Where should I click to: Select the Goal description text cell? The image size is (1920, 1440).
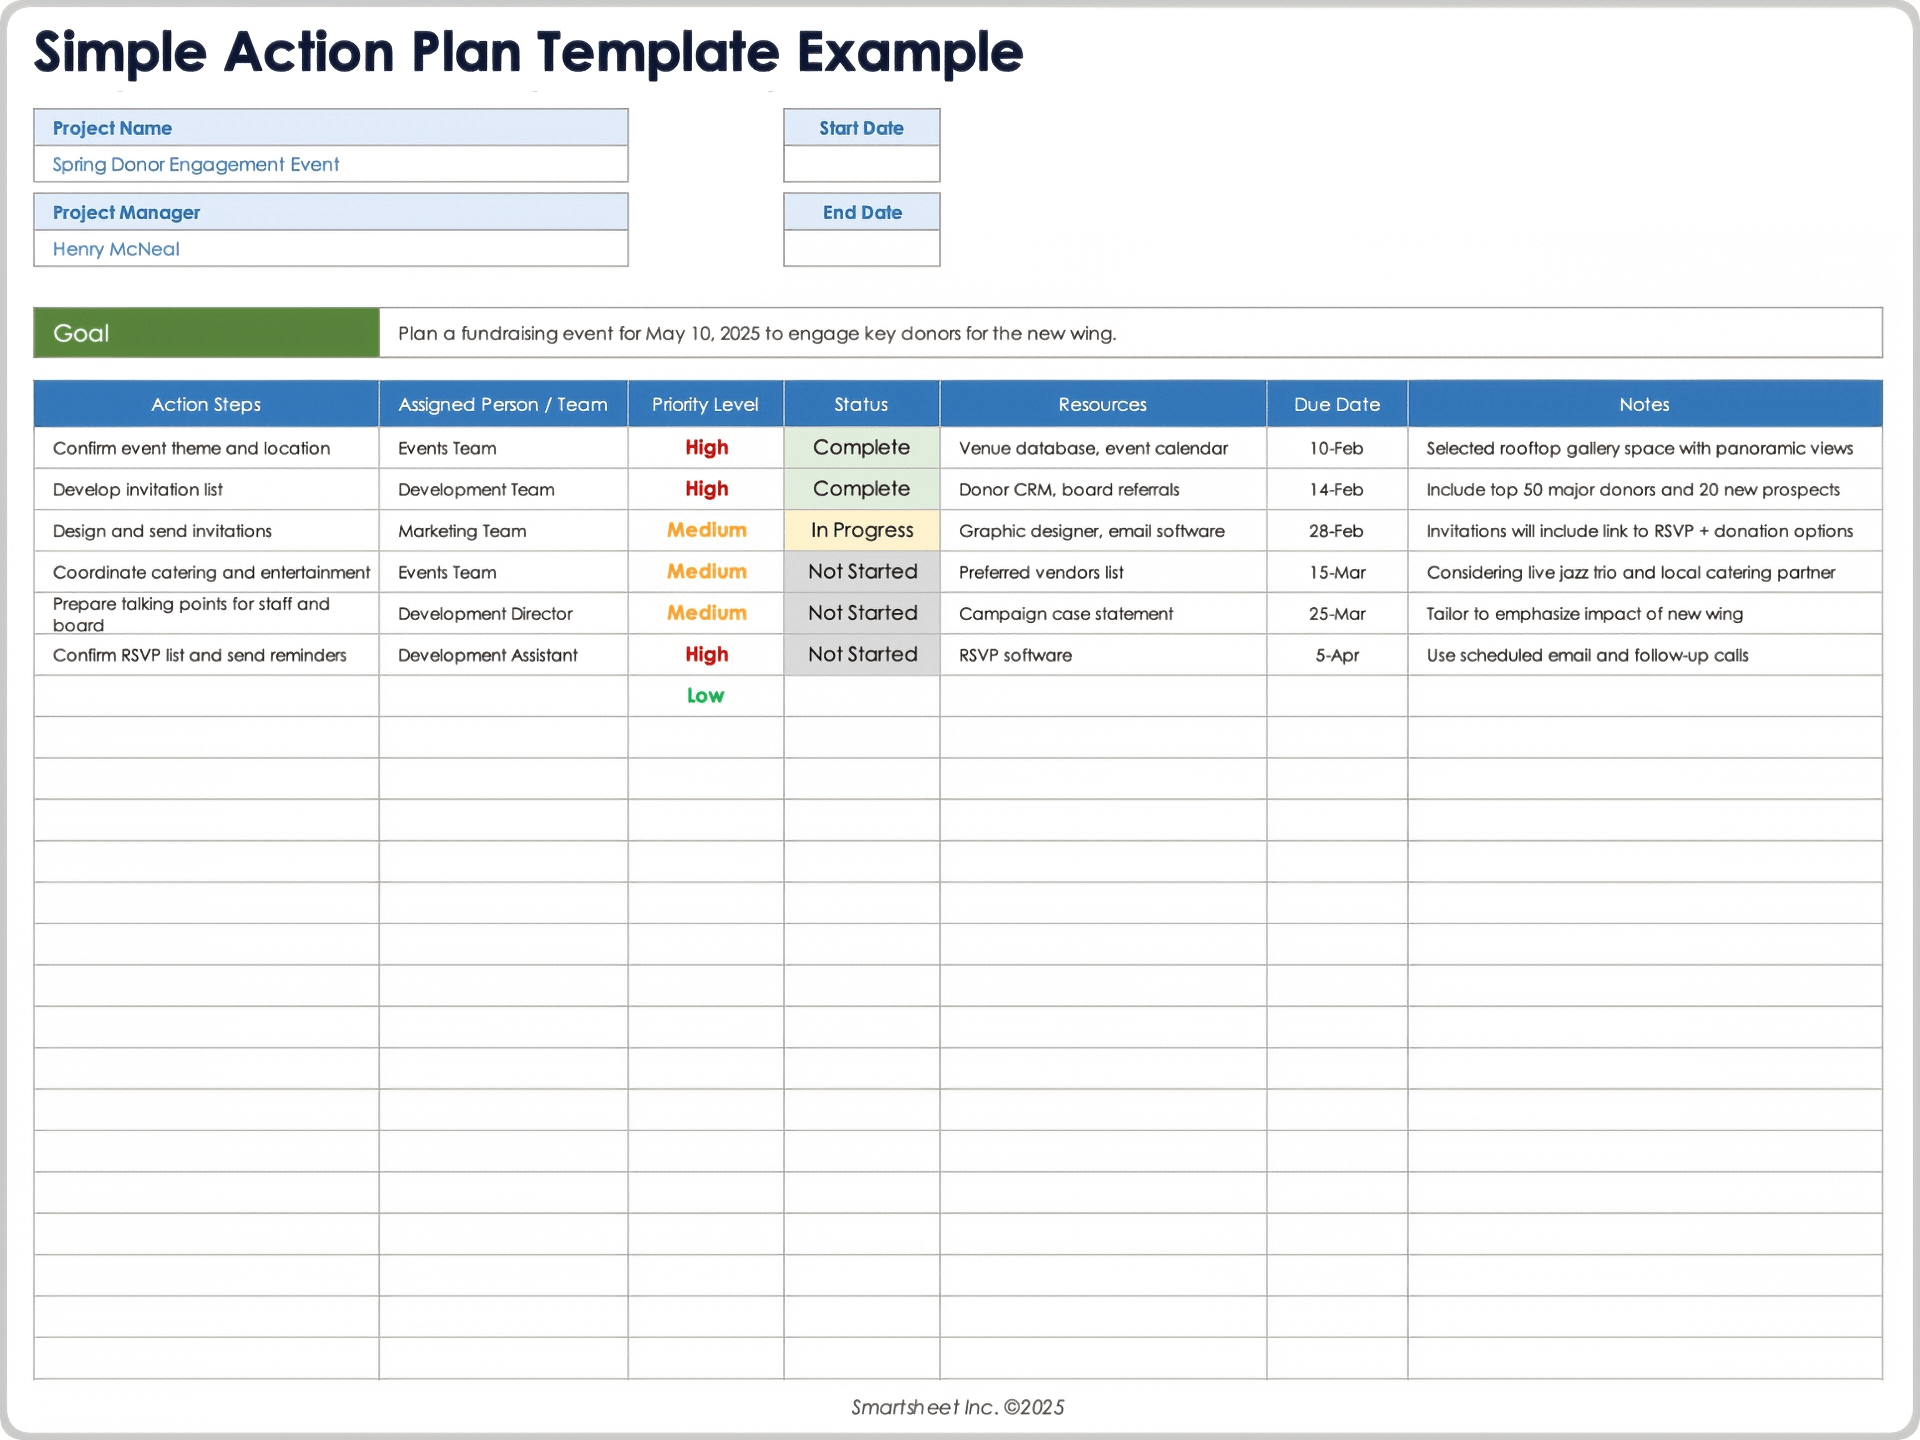click(1130, 334)
